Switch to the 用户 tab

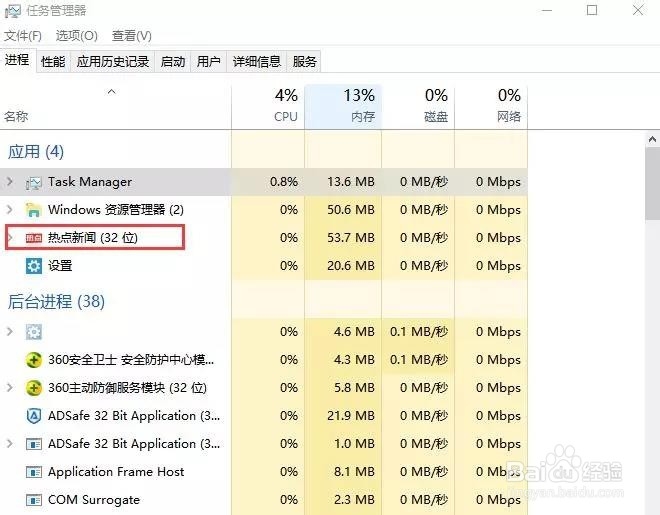(x=209, y=62)
